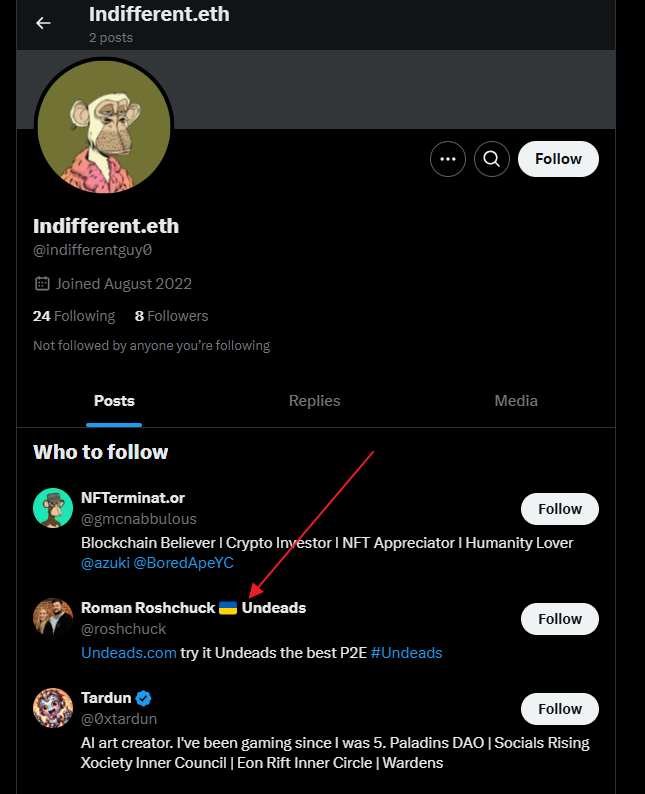Click Tardun's avatar icon
Image resolution: width=645 pixels, height=794 pixels.
(x=52, y=709)
